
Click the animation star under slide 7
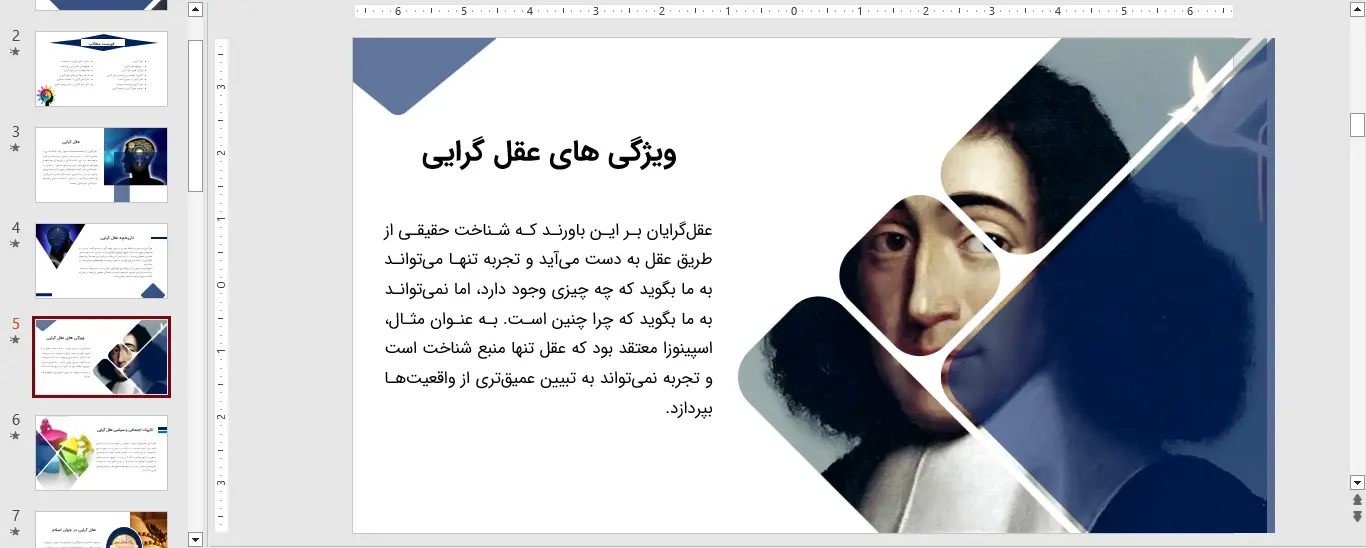tap(15, 532)
